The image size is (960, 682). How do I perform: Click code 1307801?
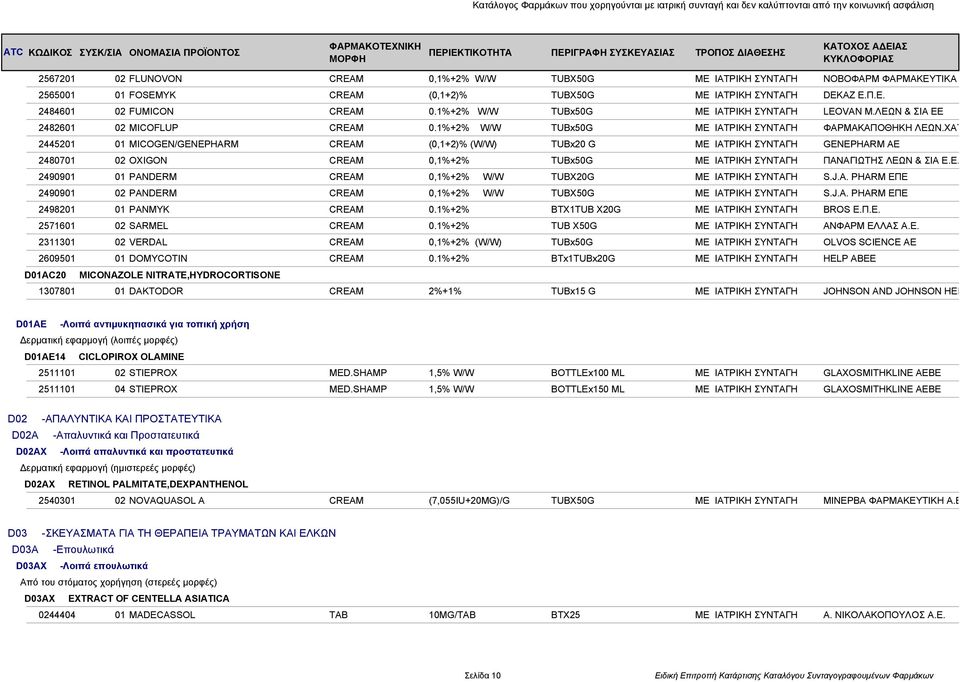(x=57, y=291)
